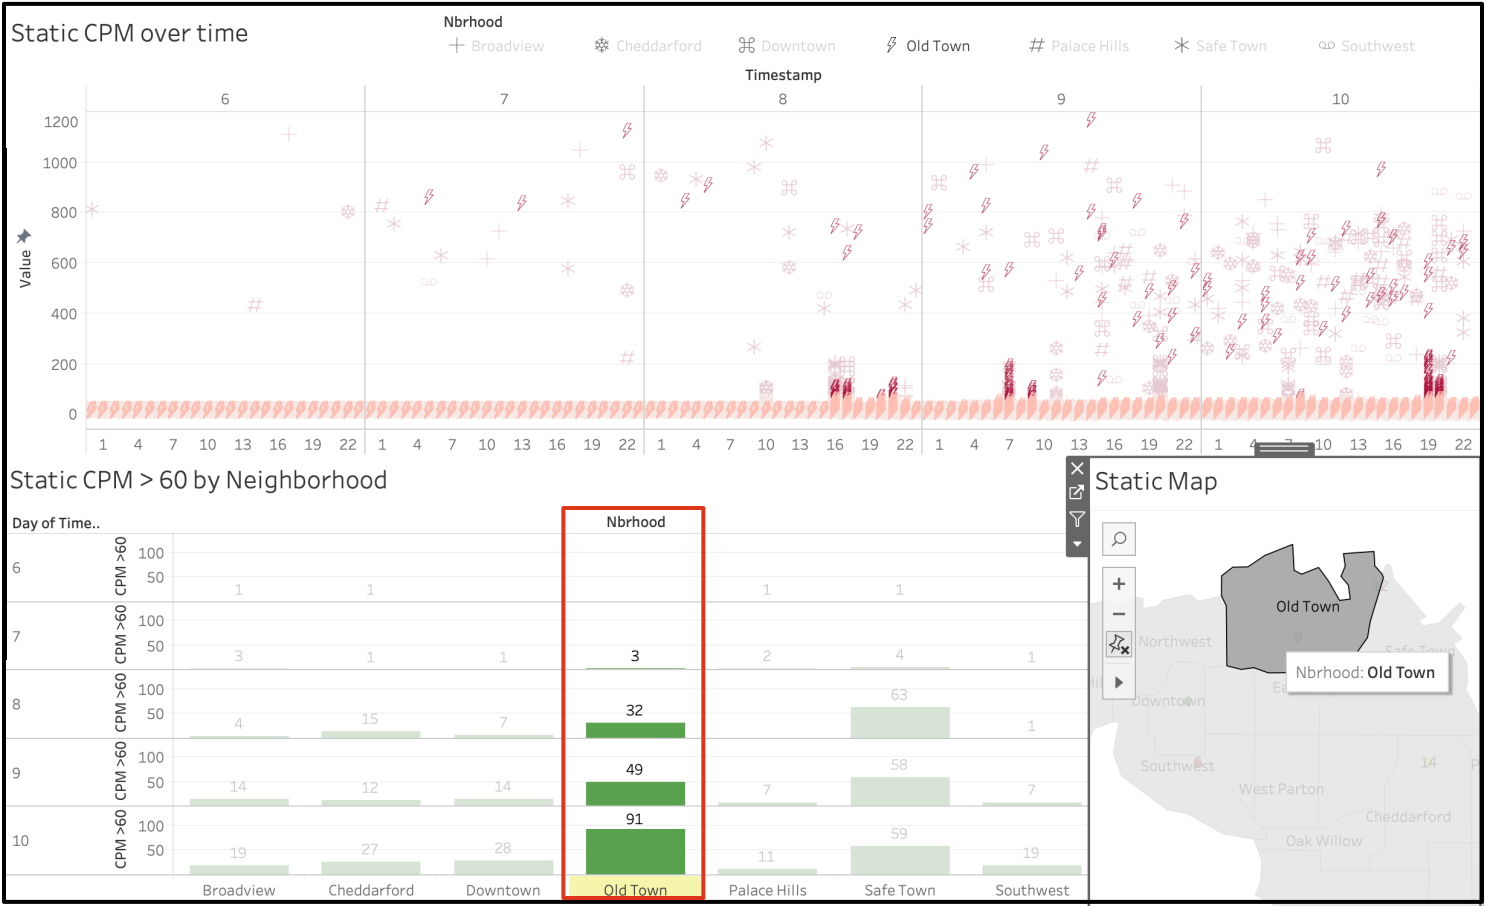Select the Safe Town 63 bar
This screenshot has width=1486, height=906.
click(x=900, y=723)
